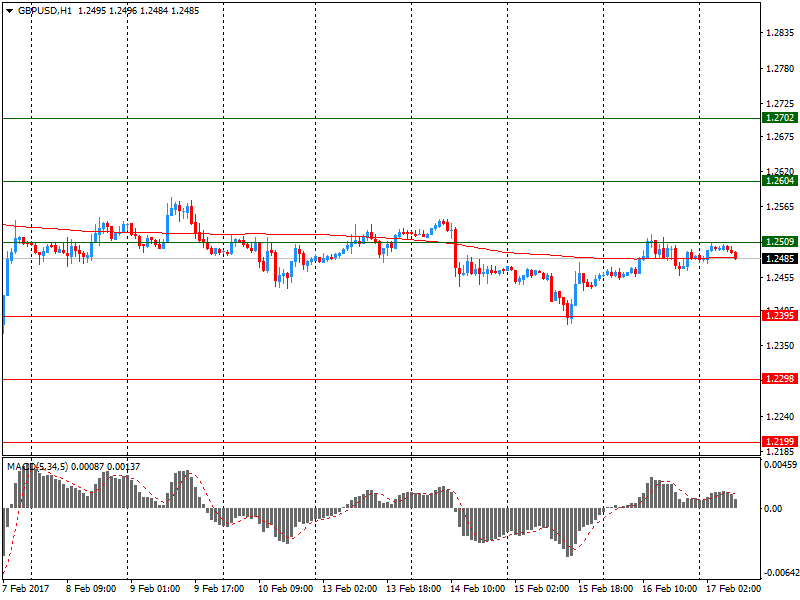Select the 1.2240 price scale value
This screenshot has width=800, height=600.
coord(781,417)
